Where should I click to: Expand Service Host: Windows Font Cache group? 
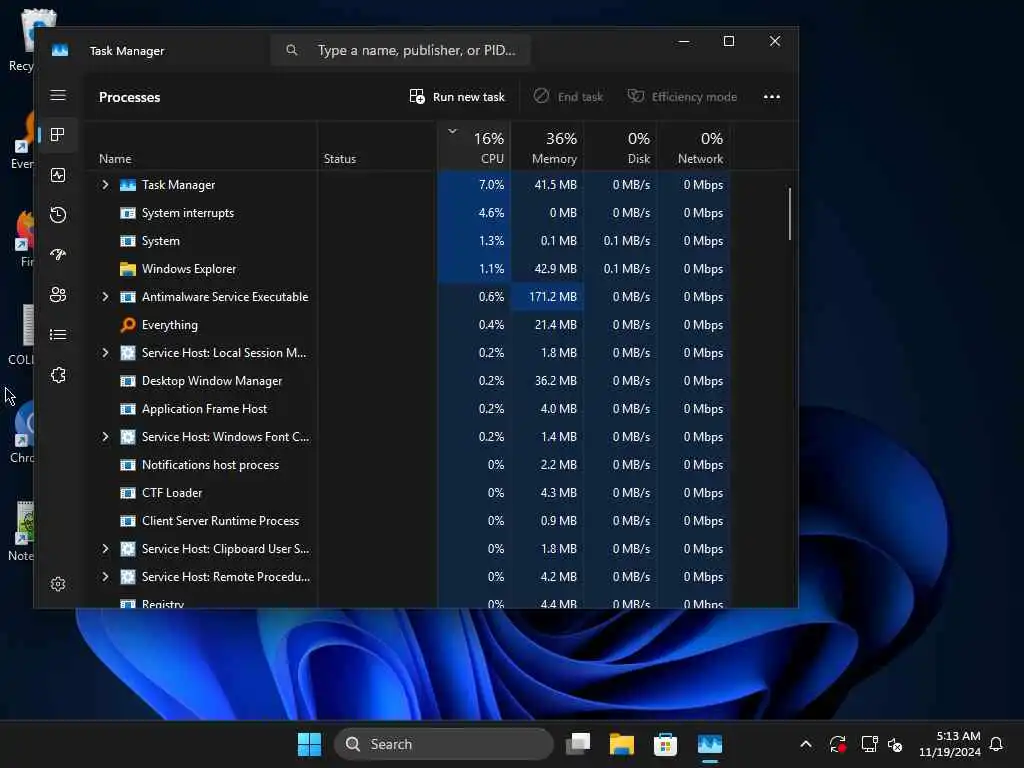click(x=105, y=437)
